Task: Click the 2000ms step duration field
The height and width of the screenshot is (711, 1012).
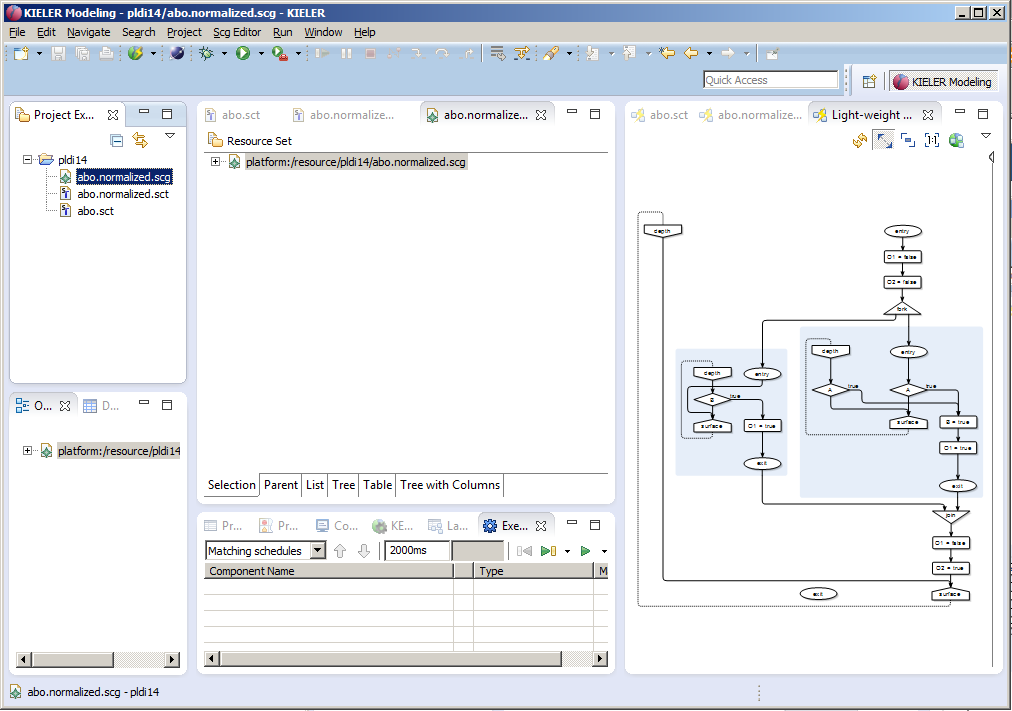Action: point(417,551)
